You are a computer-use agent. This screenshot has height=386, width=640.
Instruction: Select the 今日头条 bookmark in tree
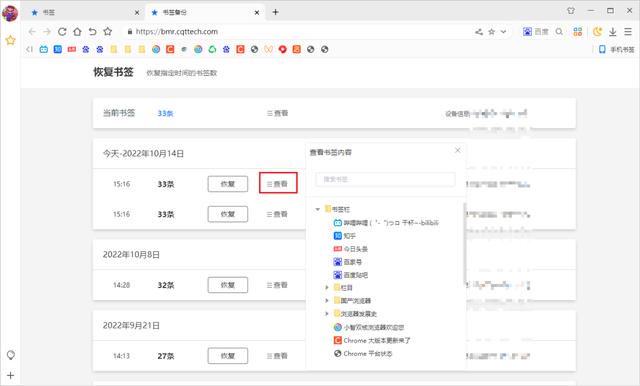click(351, 249)
